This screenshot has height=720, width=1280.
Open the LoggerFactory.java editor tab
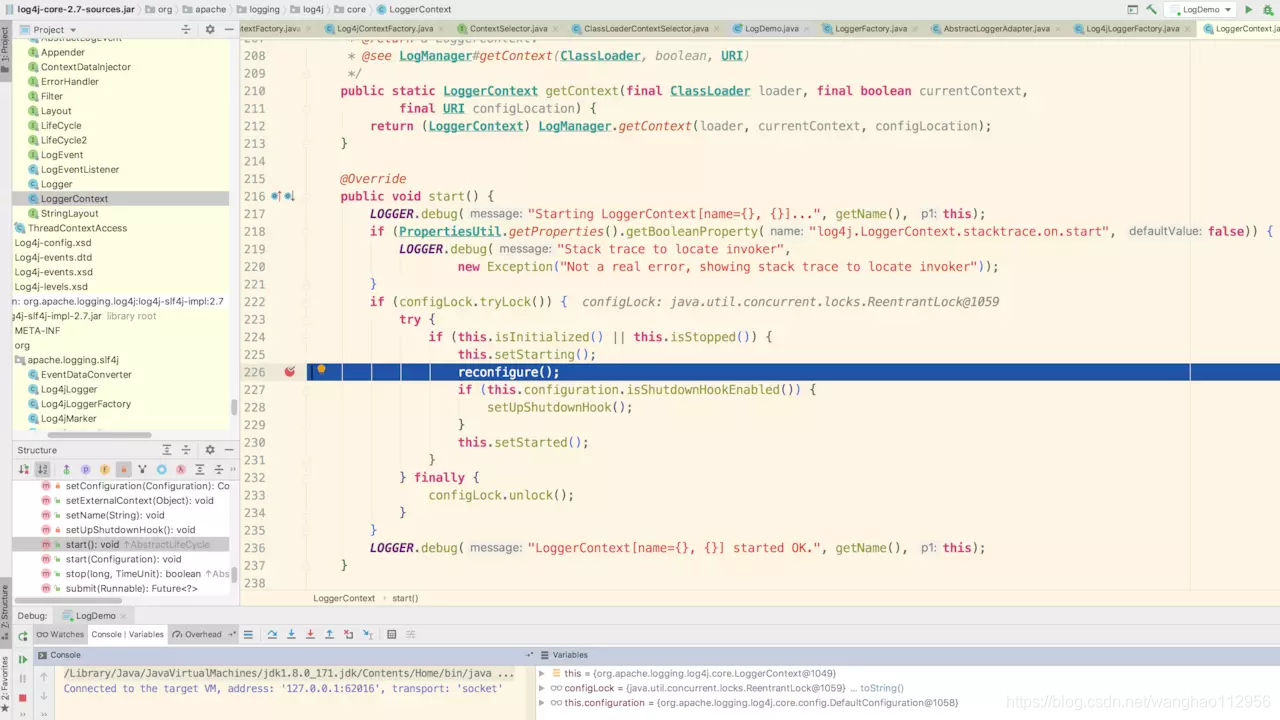click(870, 29)
